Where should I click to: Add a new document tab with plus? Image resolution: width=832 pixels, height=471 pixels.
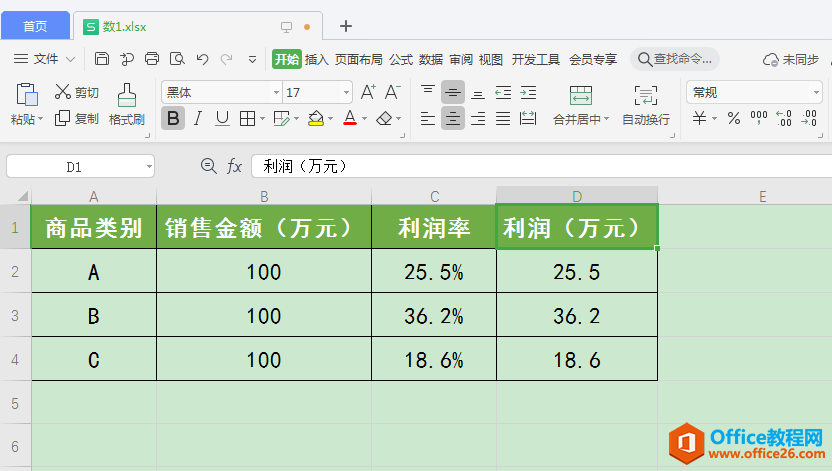[346, 25]
